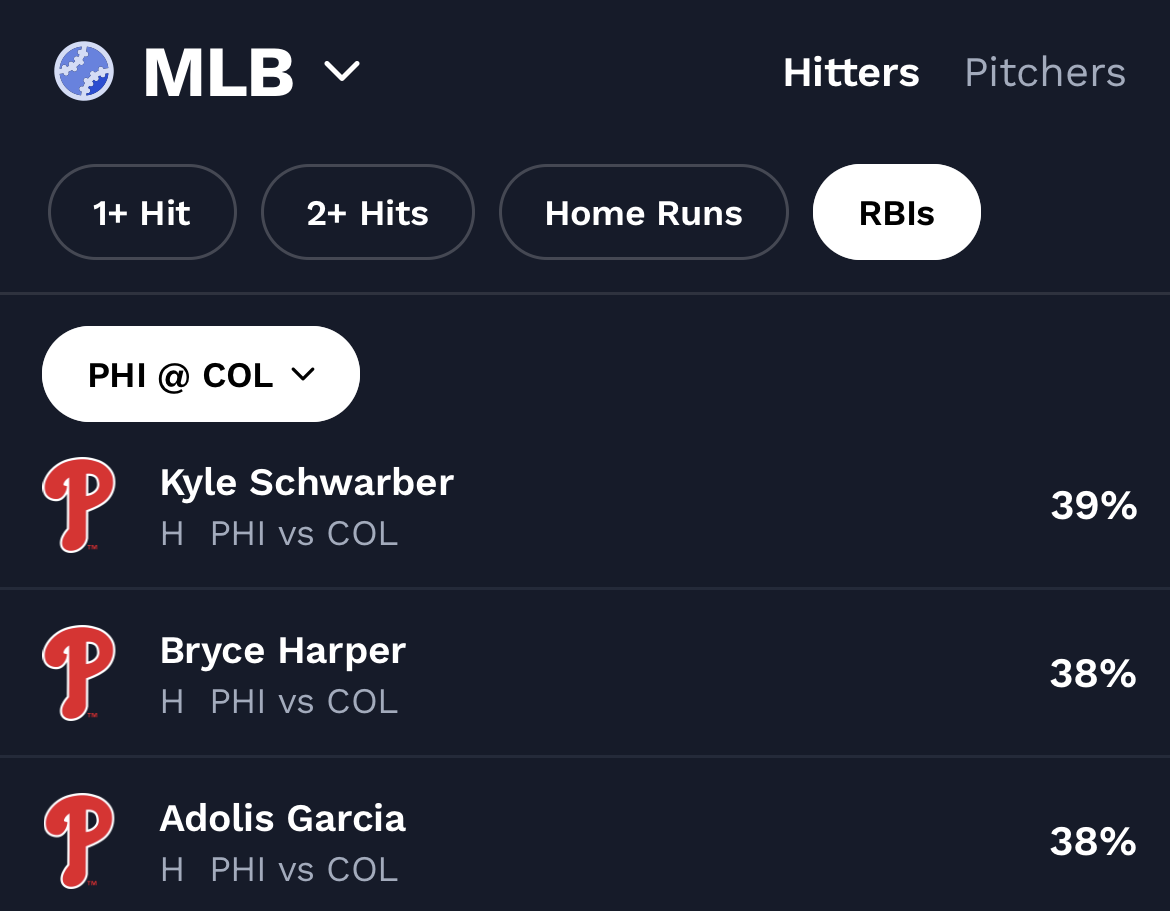
Task: Select the RBIs filter pill
Action: (897, 212)
